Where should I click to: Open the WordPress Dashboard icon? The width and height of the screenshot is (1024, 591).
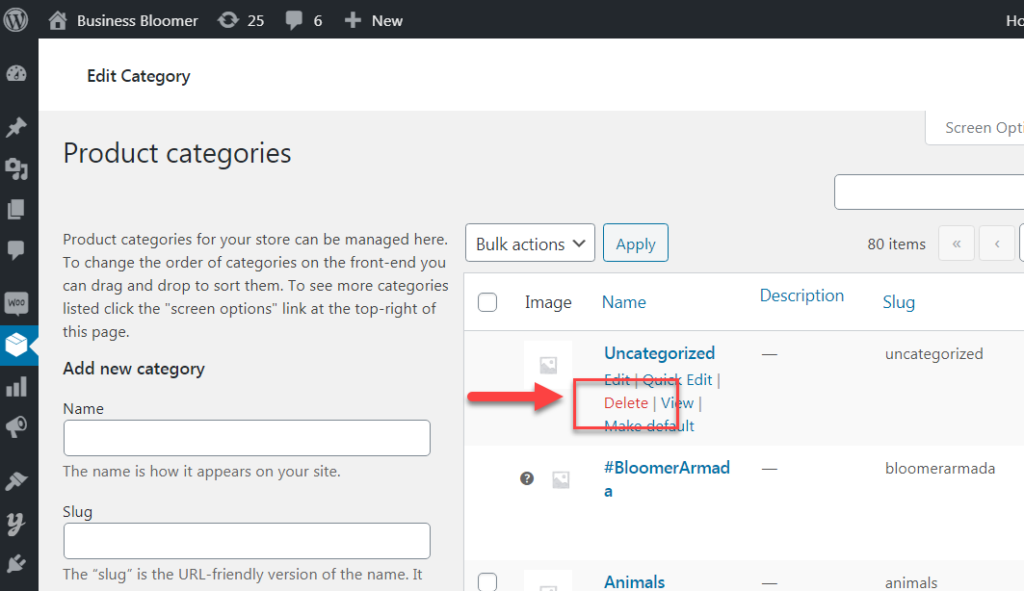(x=16, y=73)
